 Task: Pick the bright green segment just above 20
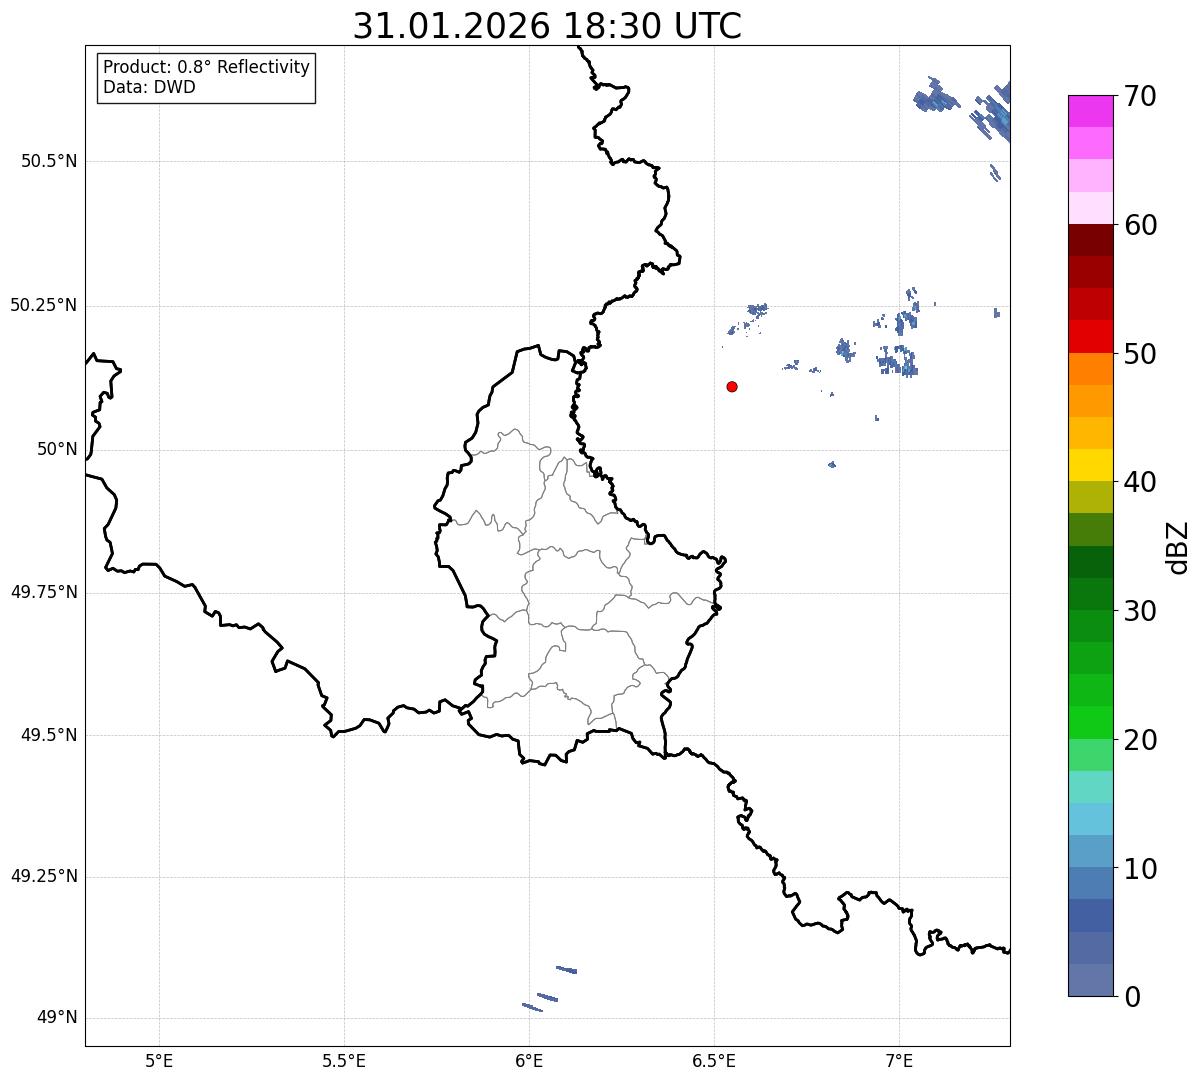1090,723
